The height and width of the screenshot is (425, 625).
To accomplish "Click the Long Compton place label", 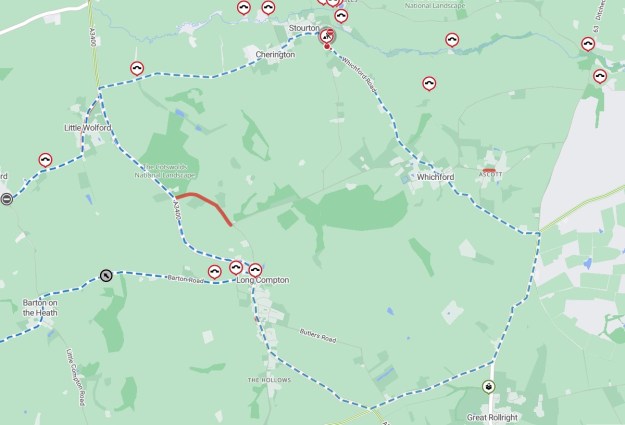I will 263,280.
